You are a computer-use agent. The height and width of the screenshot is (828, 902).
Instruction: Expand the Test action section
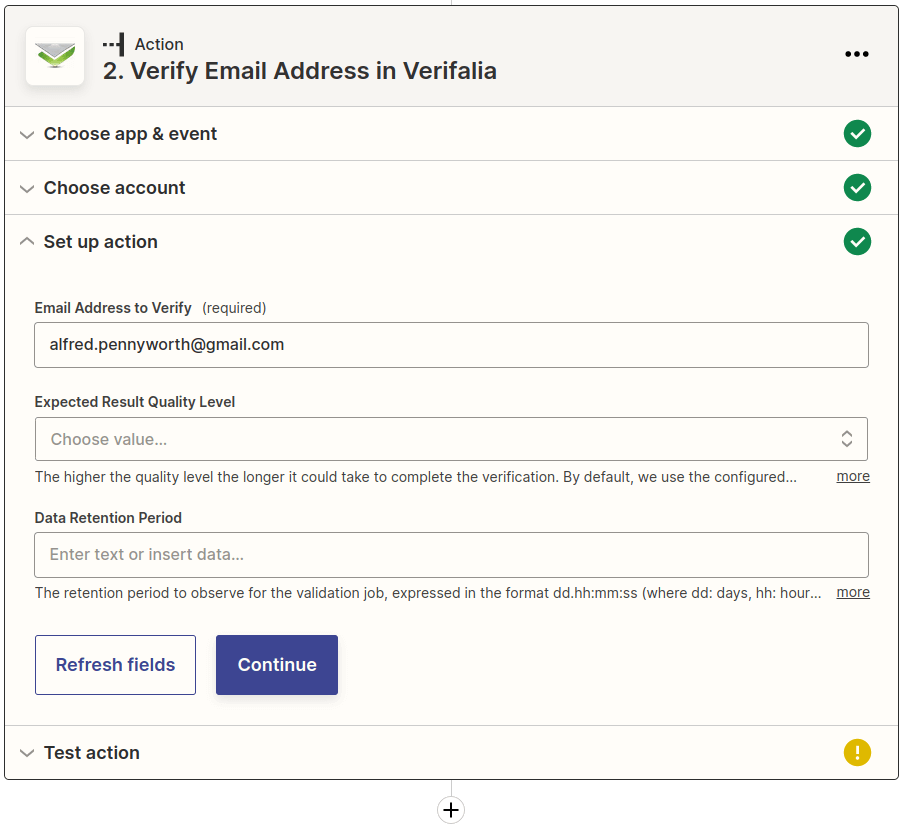(x=91, y=753)
